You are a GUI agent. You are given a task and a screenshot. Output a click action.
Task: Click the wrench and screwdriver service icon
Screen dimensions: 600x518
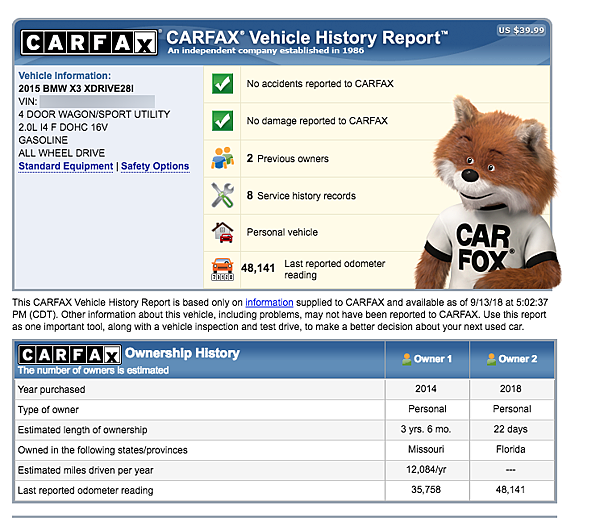point(222,195)
